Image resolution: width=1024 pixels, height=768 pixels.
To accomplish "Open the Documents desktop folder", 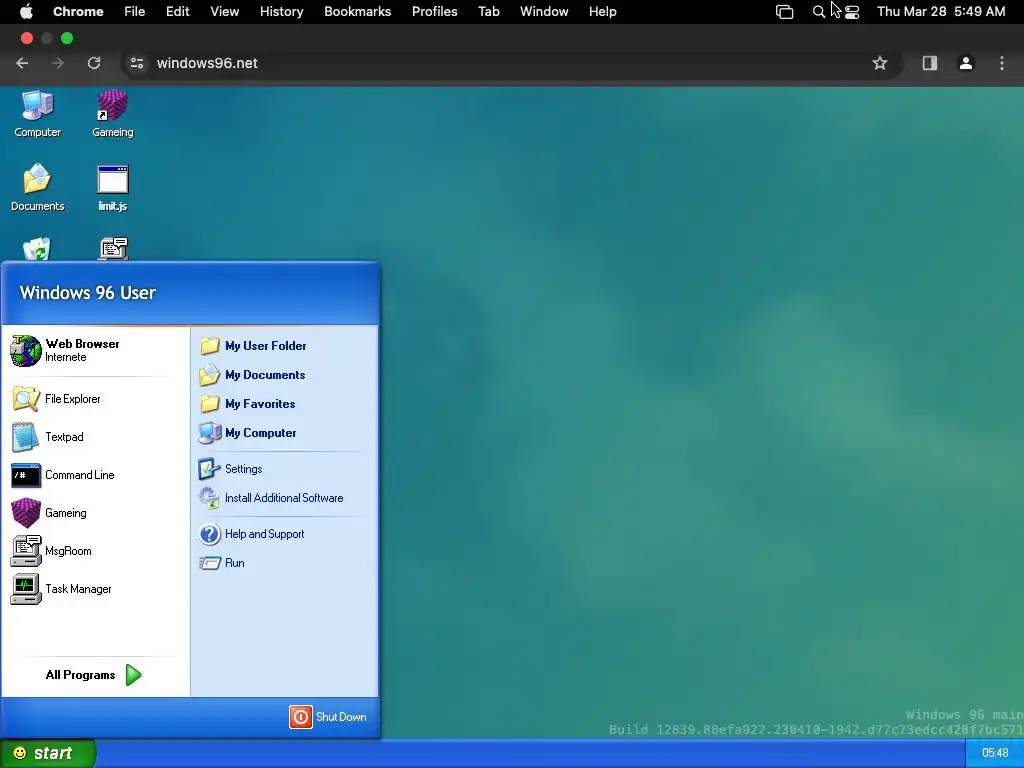I will (37, 188).
